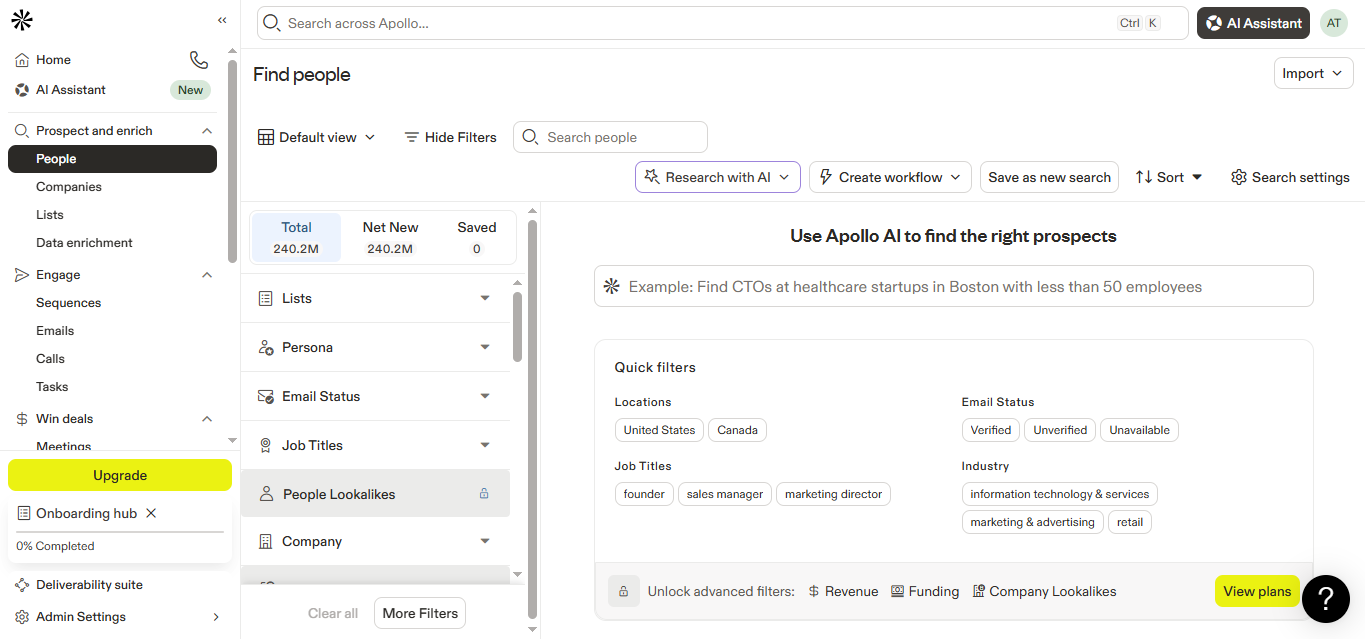1365x639 pixels.
Task: Click the Home house icon
Action: tap(22, 60)
